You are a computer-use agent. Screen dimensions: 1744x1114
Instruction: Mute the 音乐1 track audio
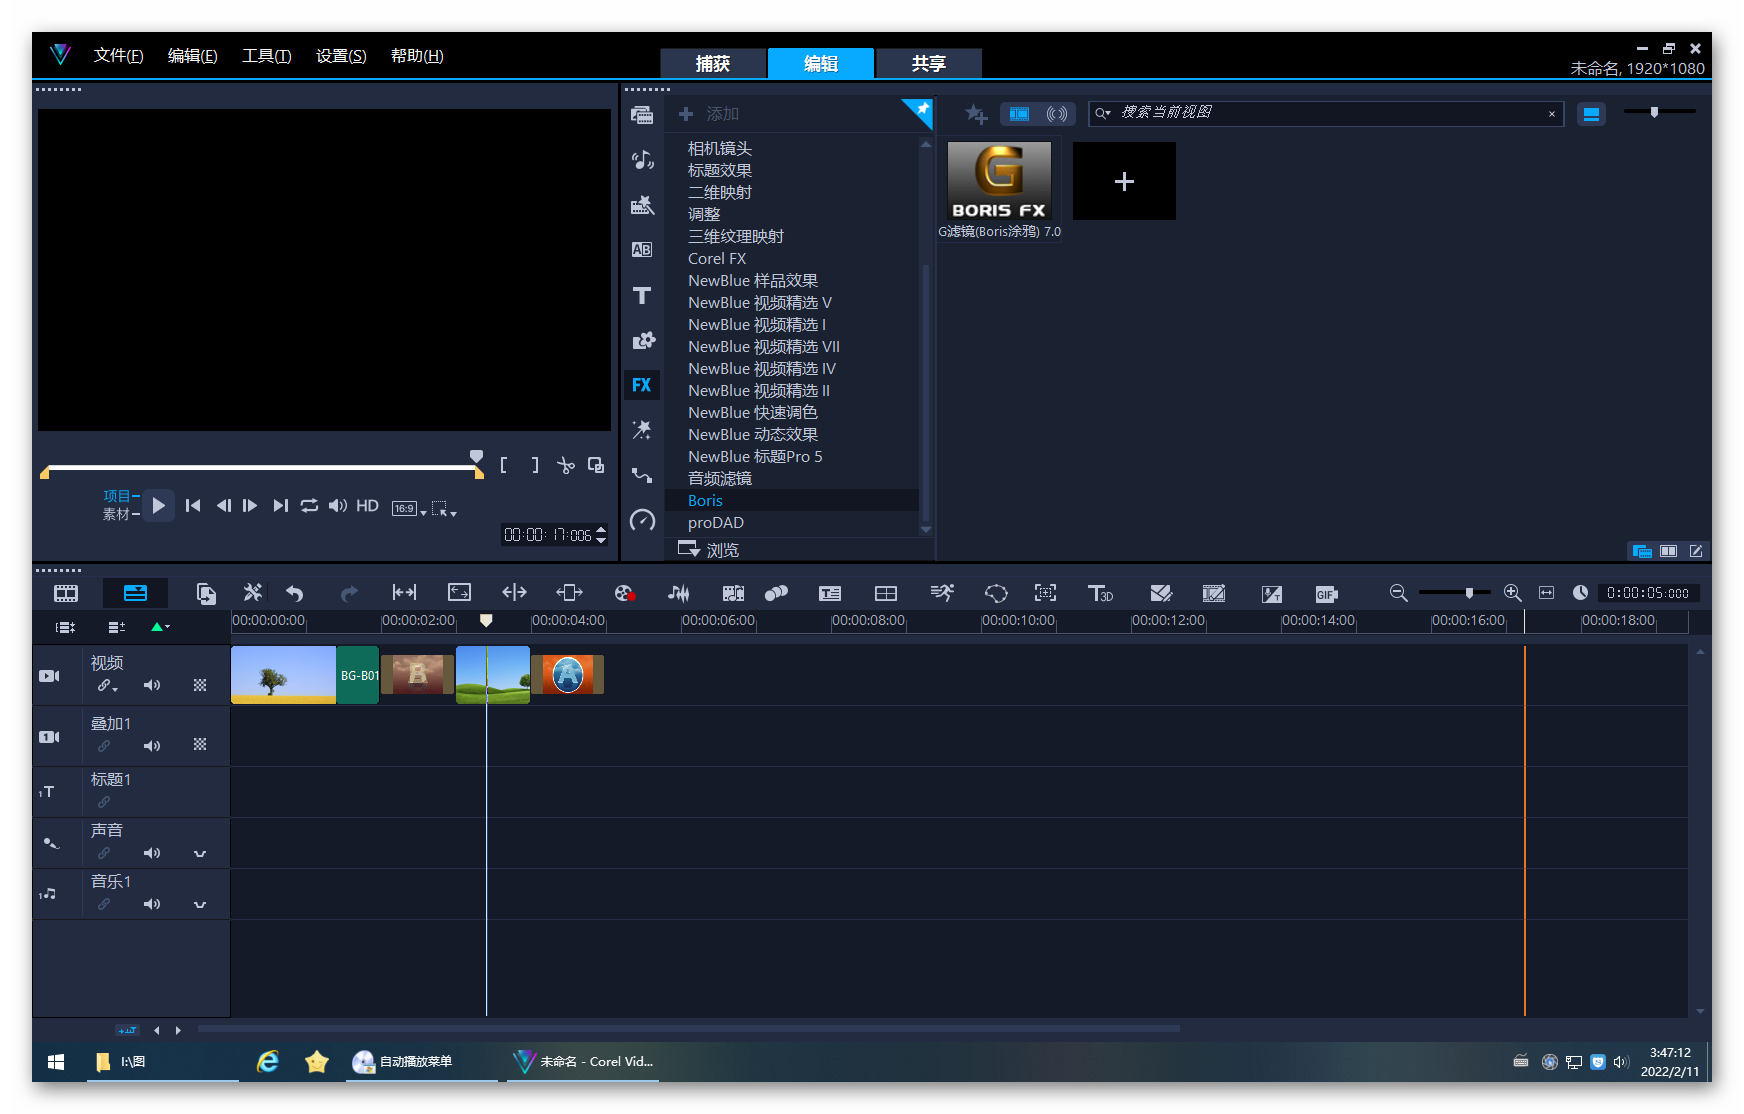coord(152,904)
